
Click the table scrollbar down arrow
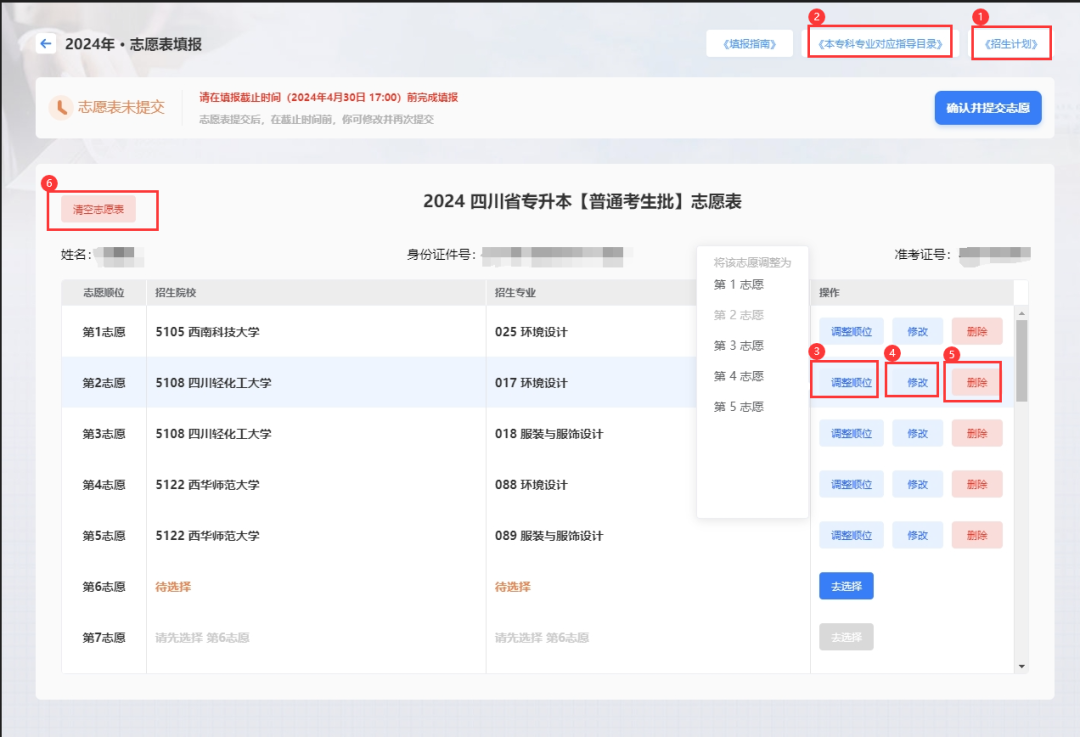(1021, 666)
